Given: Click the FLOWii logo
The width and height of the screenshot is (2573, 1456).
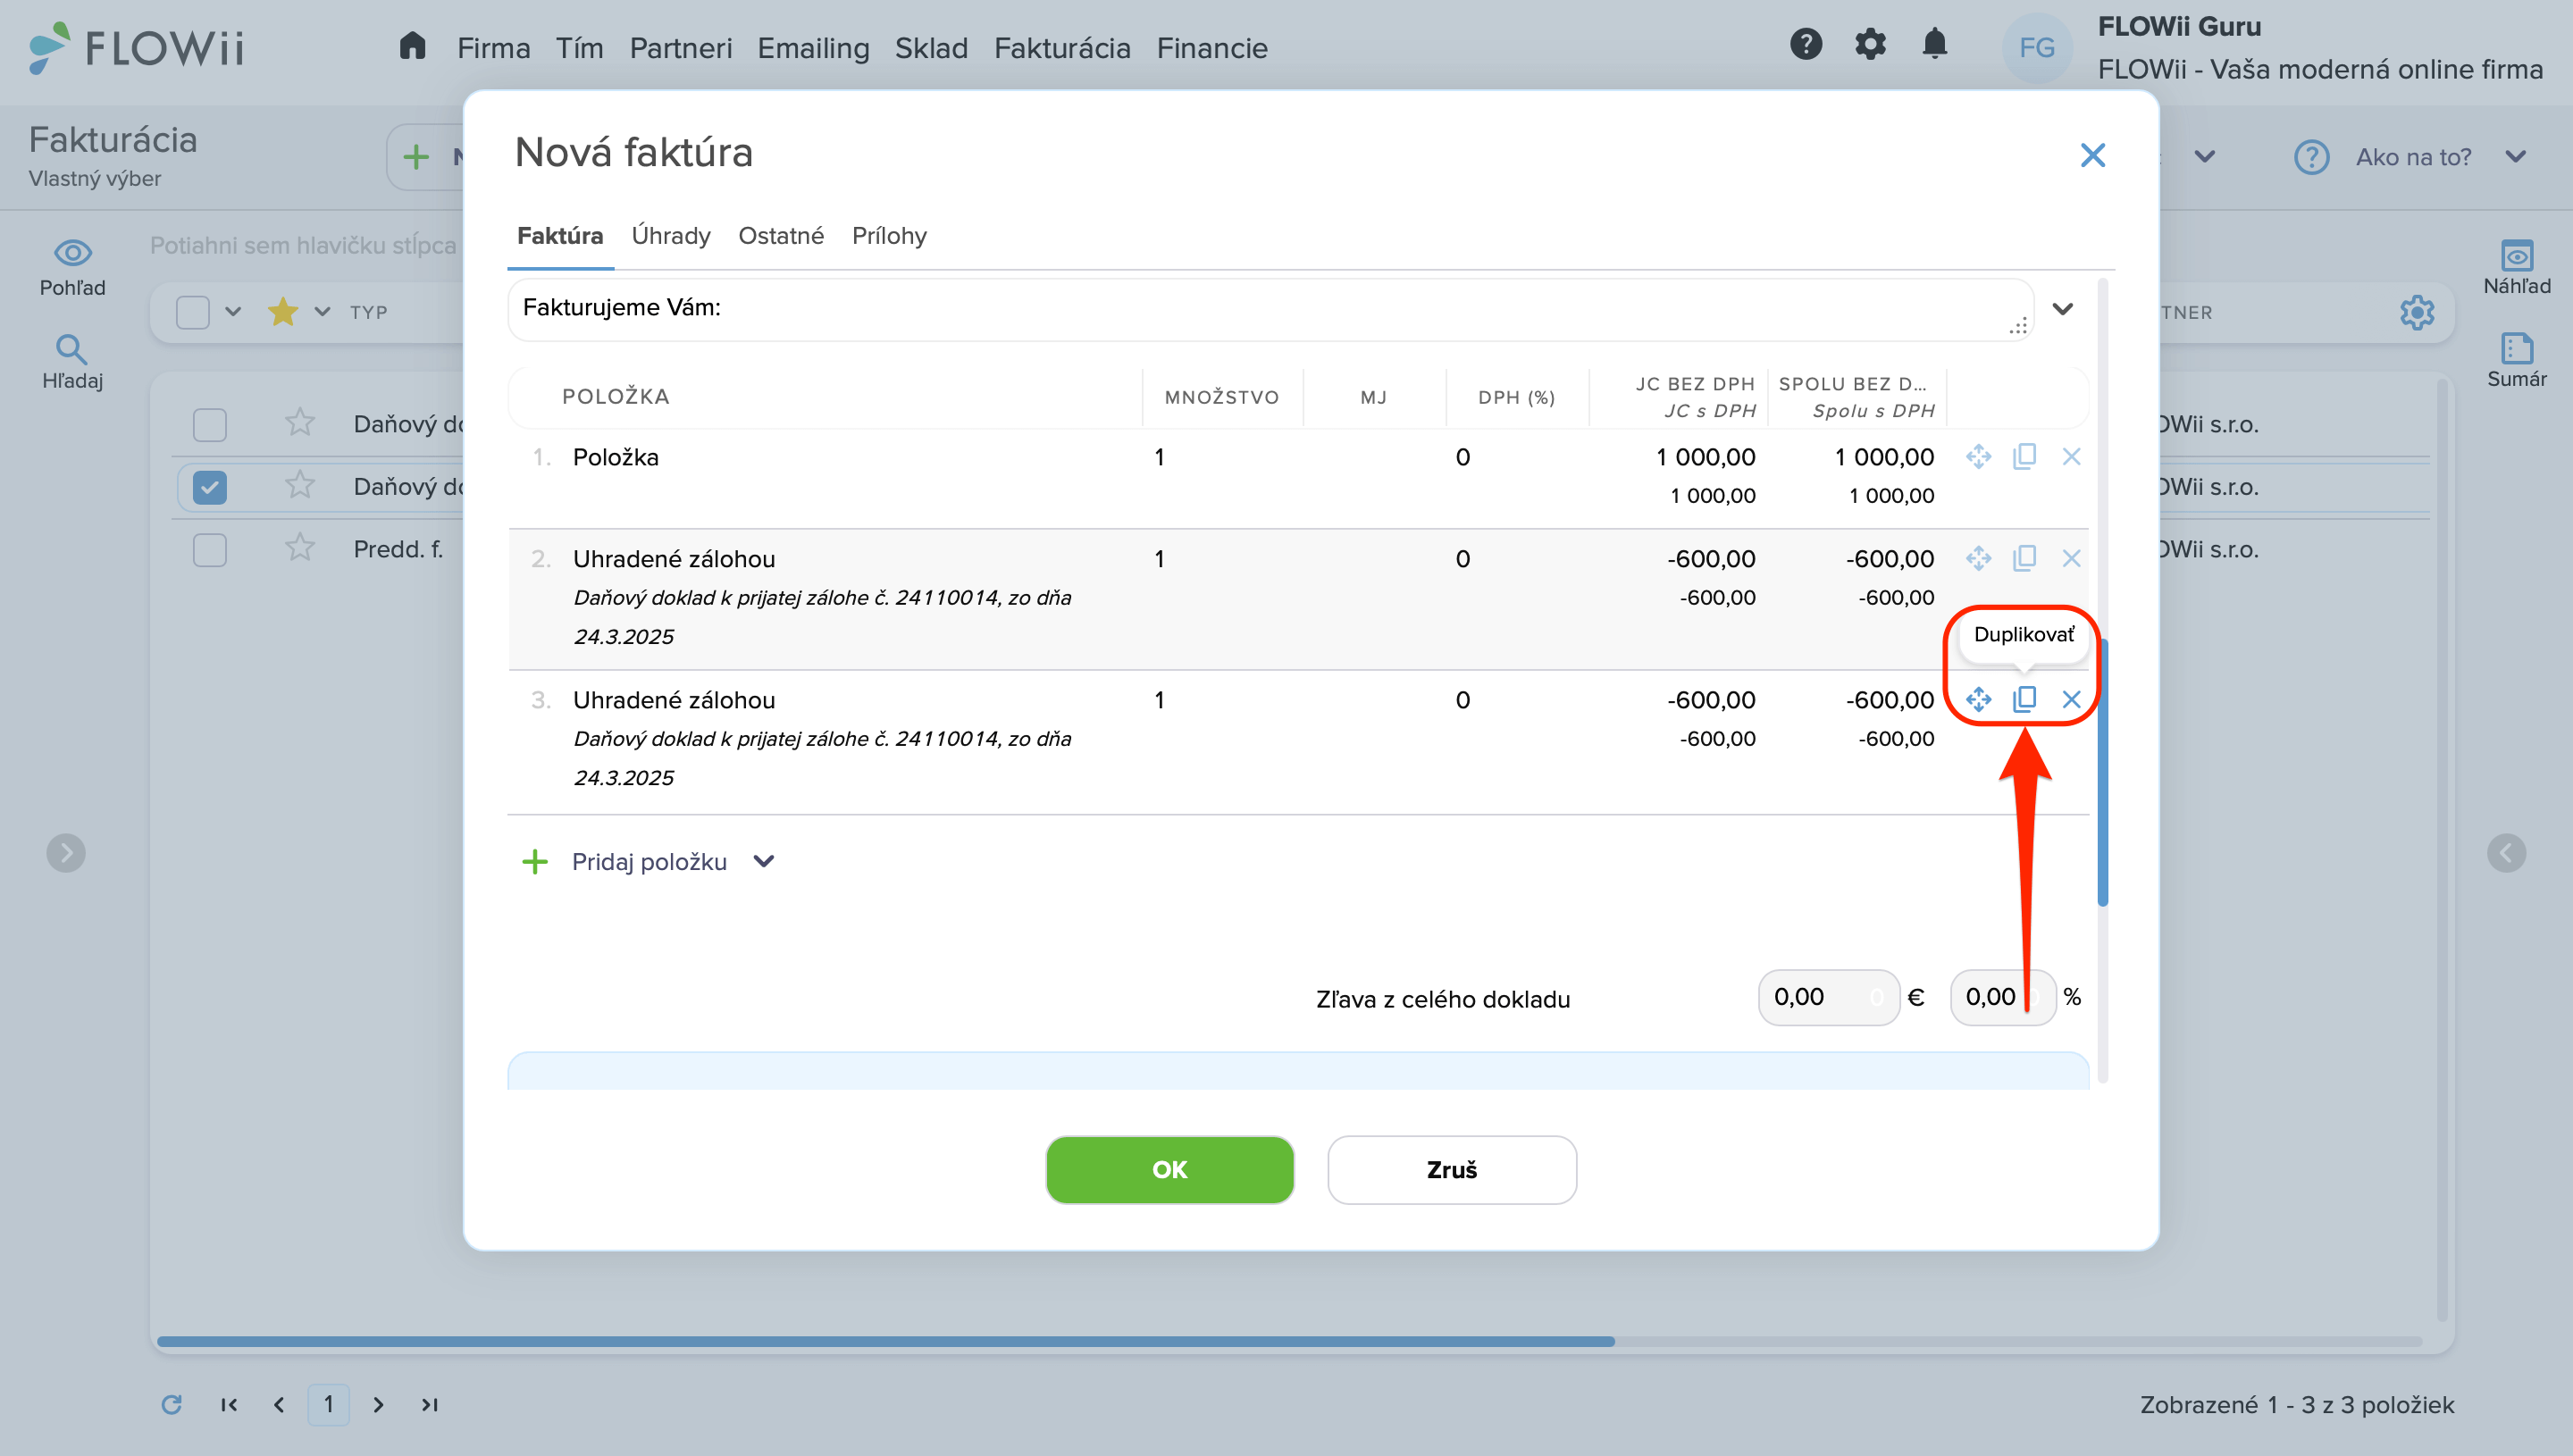Looking at the screenshot, I should click(136, 48).
